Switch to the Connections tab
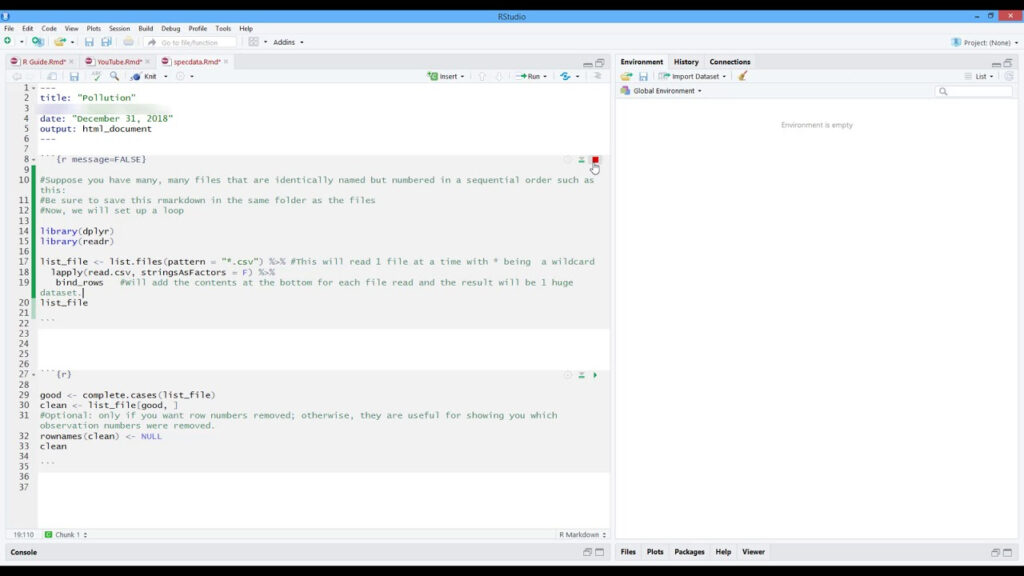The height and width of the screenshot is (576, 1024). click(x=729, y=61)
